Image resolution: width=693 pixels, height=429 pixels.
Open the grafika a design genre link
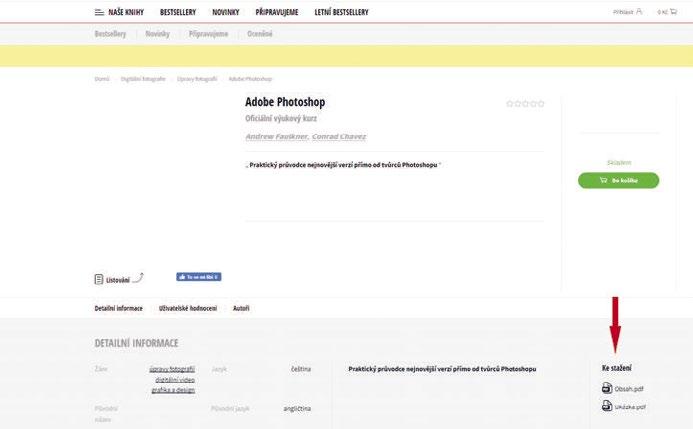pyautogui.click(x=173, y=390)
